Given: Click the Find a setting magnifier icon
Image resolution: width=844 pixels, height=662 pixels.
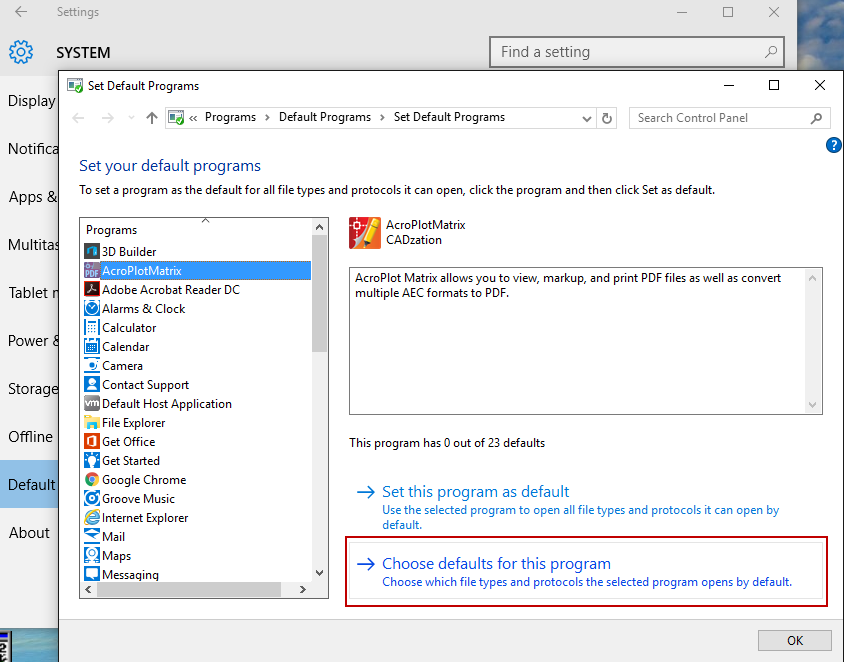Looking at the screenshot, I should [x=770, y=52].
